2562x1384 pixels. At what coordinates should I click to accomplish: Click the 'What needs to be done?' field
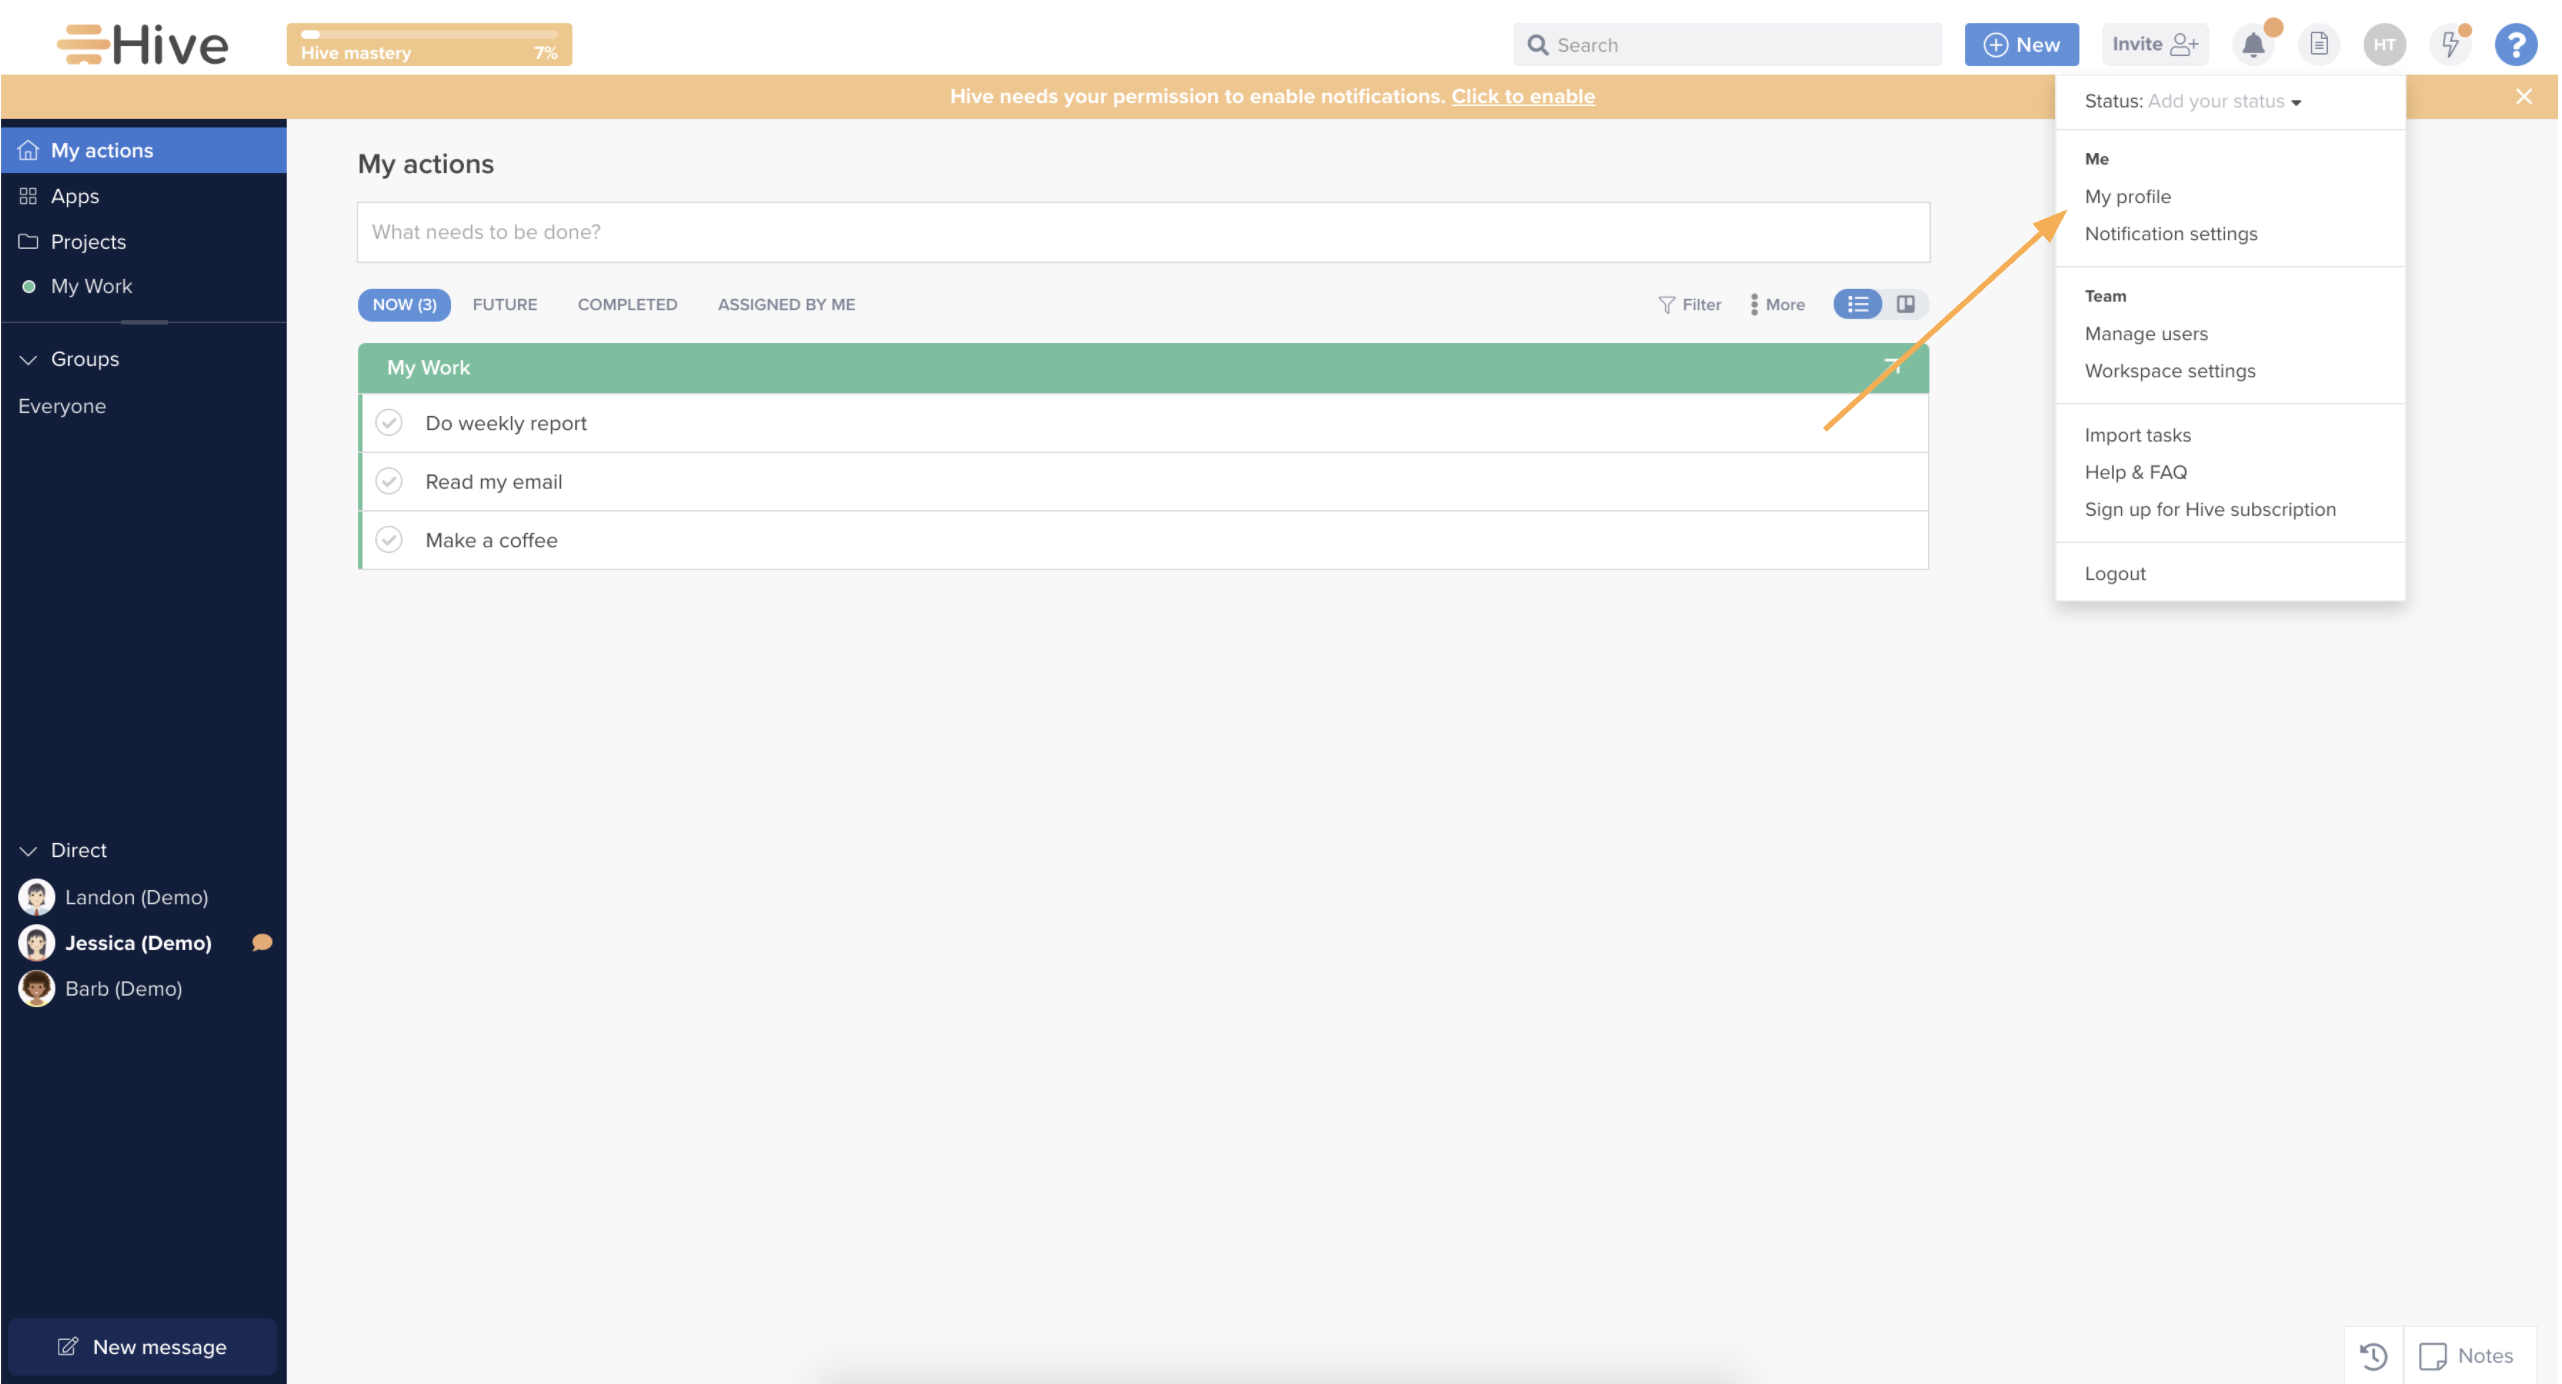(x=1143, y=232)
